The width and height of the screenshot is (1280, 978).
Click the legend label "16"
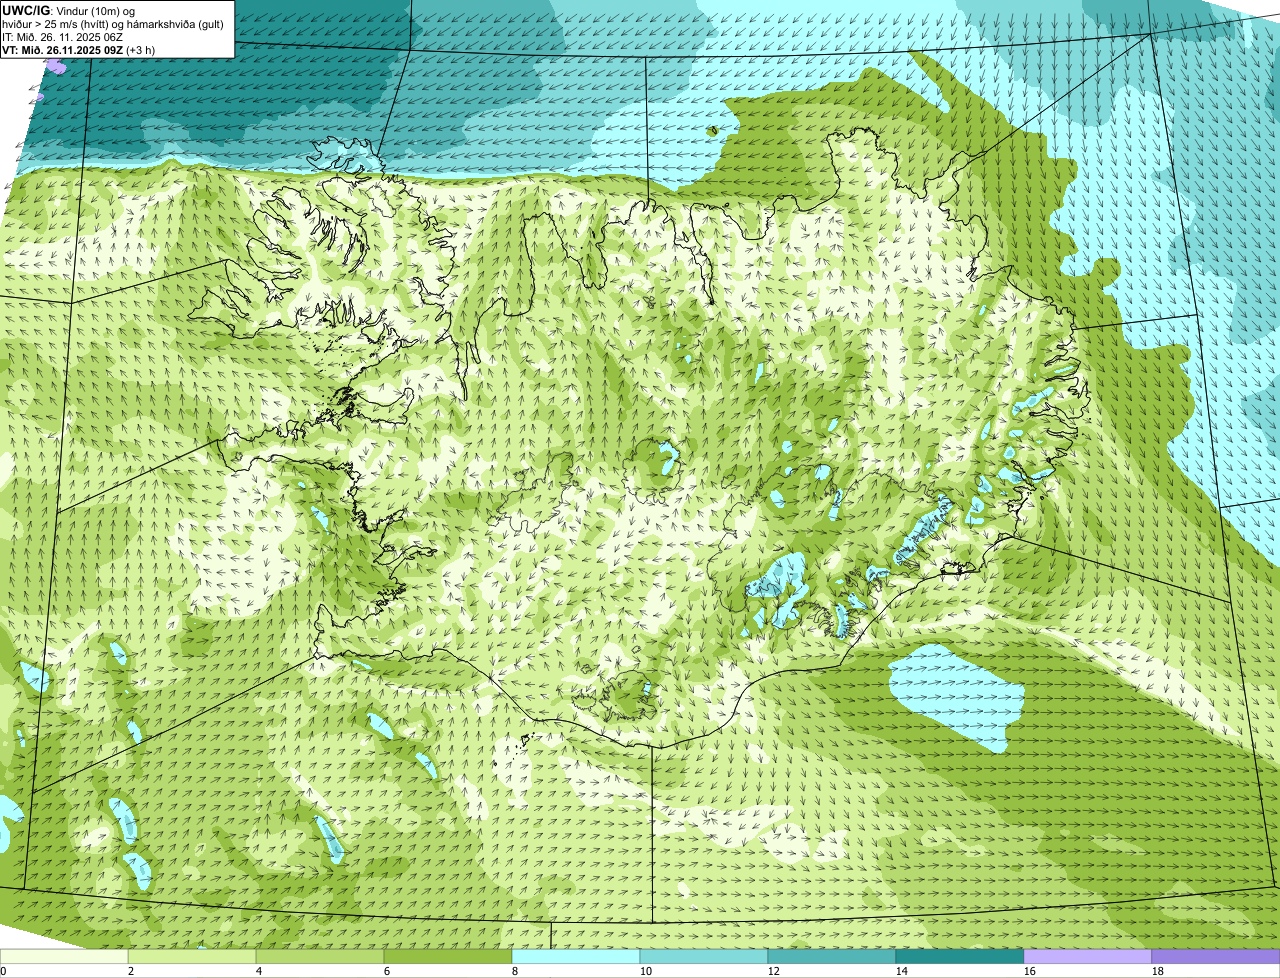pyautogui.click(x=1030, y=971)
